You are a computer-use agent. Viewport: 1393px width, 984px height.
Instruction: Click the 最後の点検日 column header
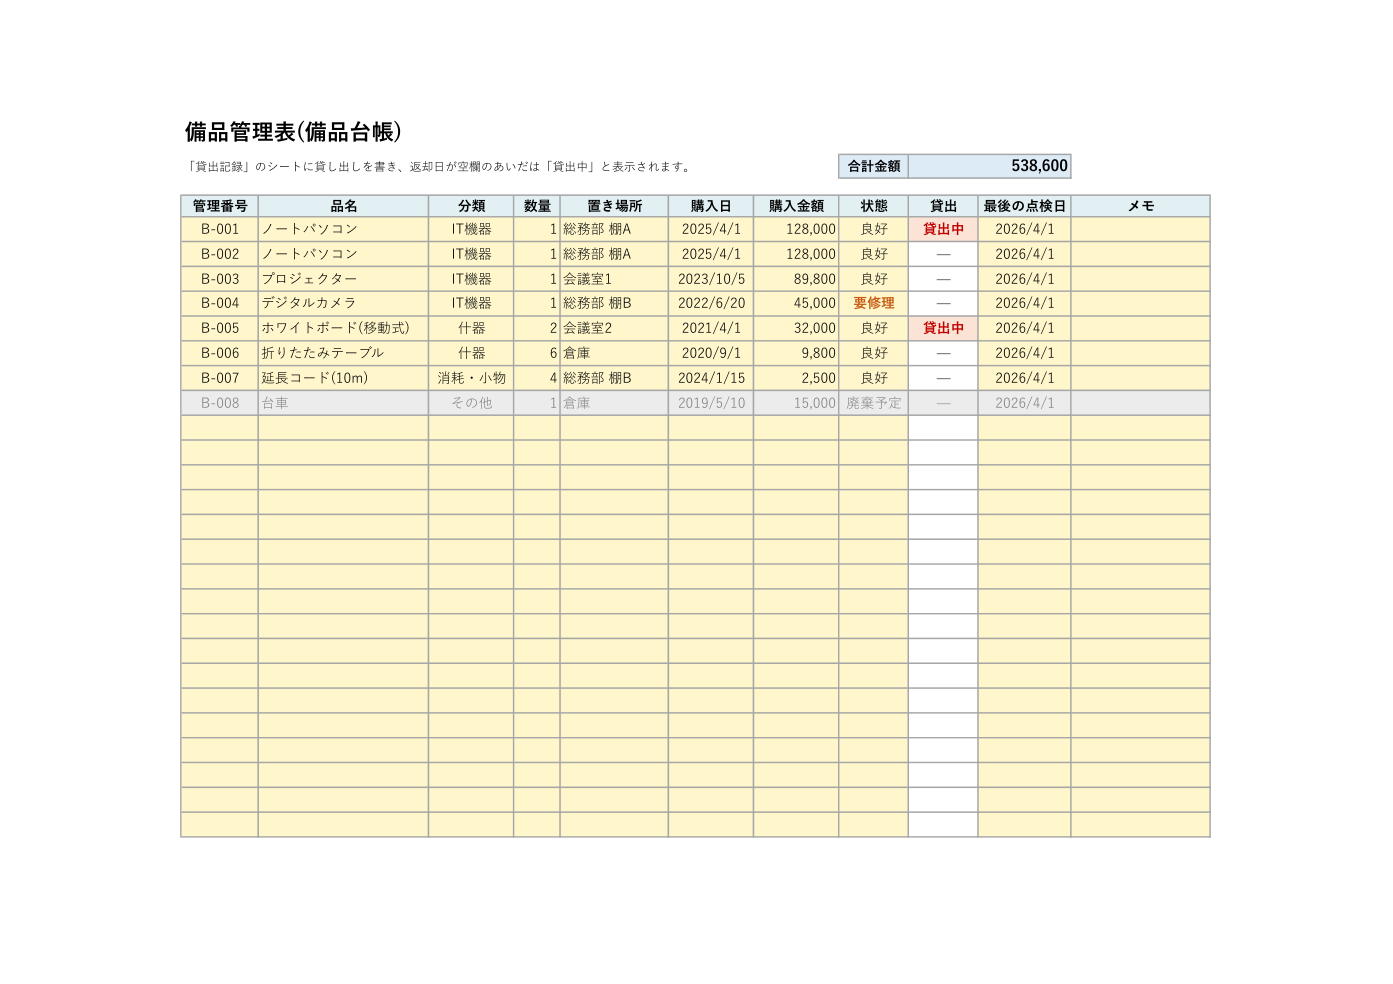[x=1024, y=206]
